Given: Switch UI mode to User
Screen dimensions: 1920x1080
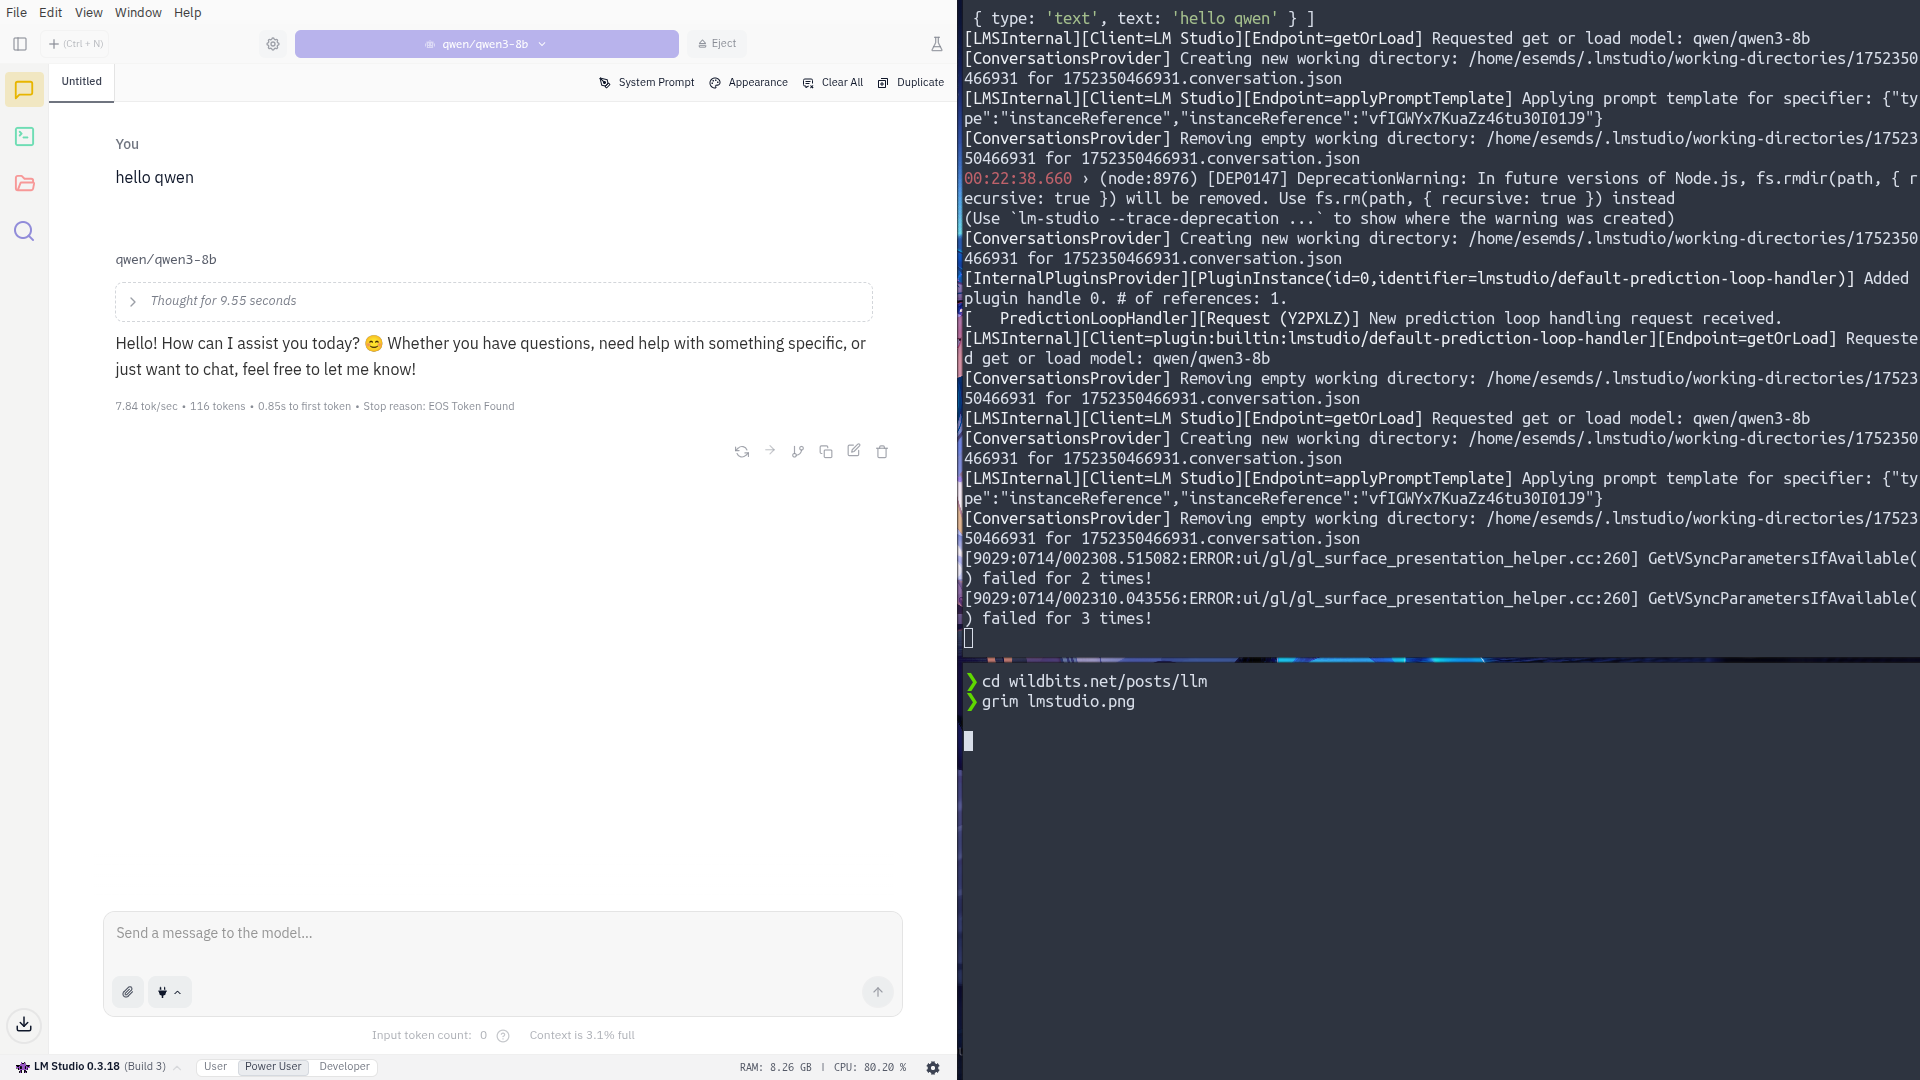Looking at the screenshot, I should point(215,1067).
